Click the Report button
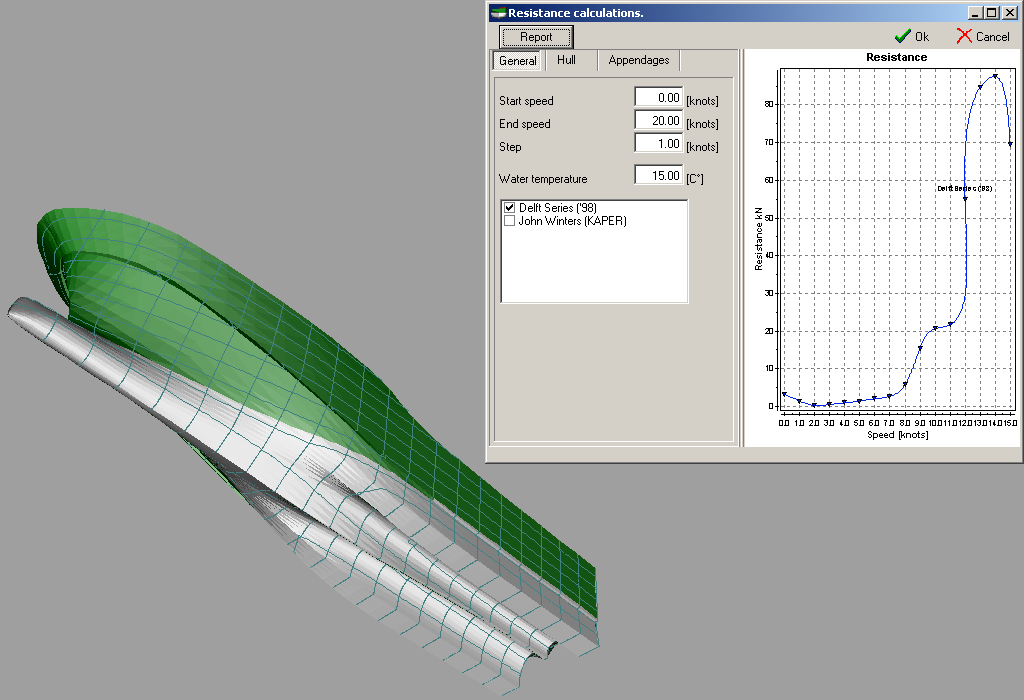The height and width of the screenshot is (700, 1024). 536,37
